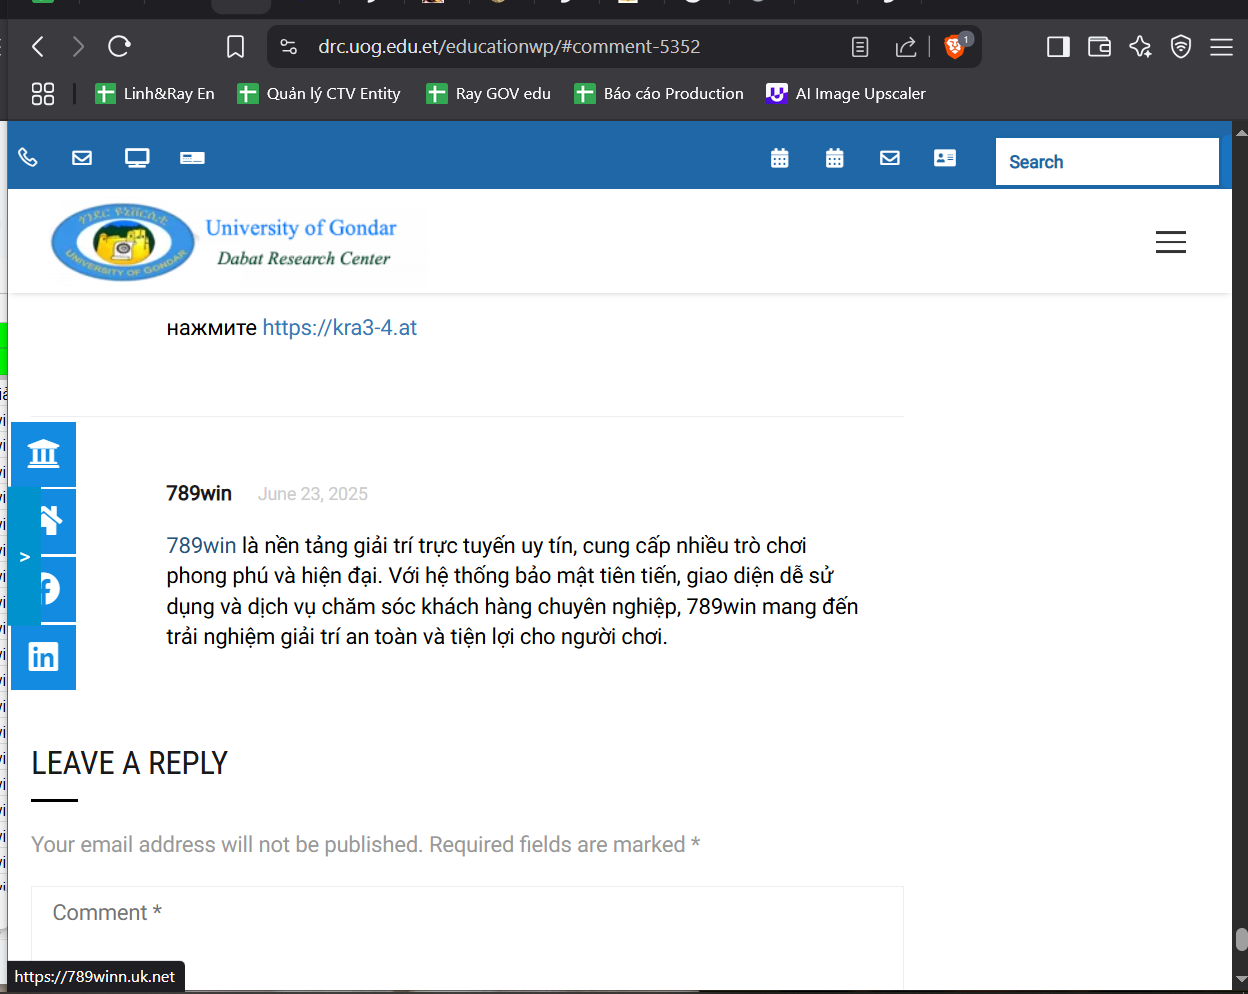Open the Báo cáo Production bookmark
The image size is (1248, 994).
[x=659, y=94]
